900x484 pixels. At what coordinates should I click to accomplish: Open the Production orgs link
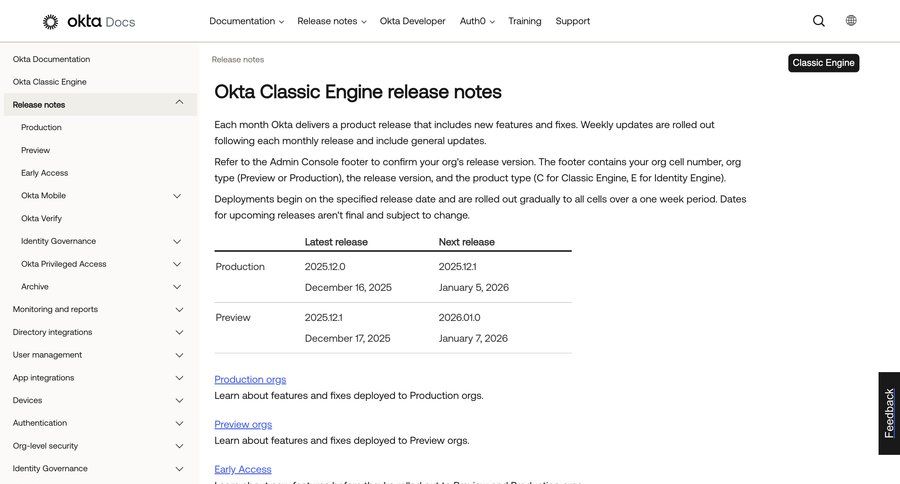pyautogui.click(x=250, y=380)
